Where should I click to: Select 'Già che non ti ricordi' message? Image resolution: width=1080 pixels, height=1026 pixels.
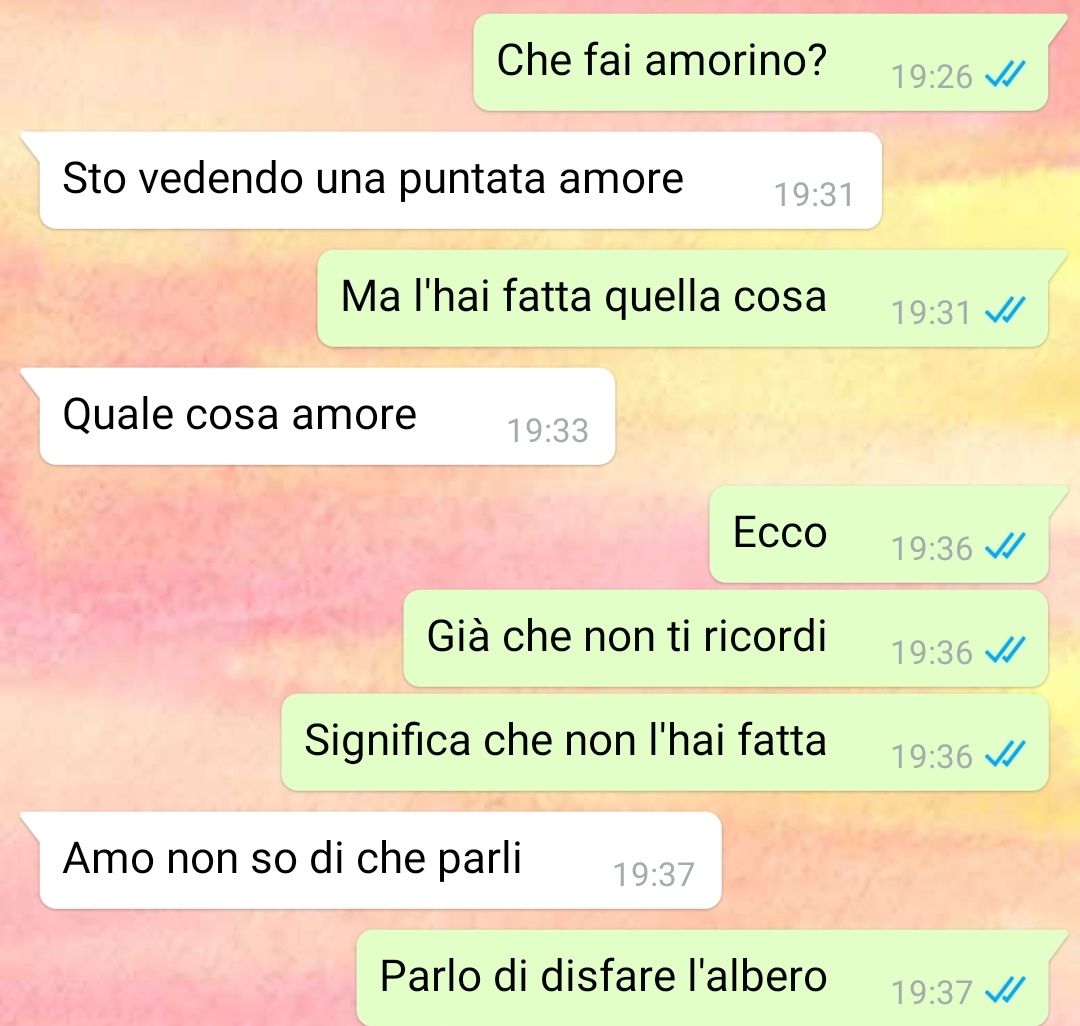(725, 638)
